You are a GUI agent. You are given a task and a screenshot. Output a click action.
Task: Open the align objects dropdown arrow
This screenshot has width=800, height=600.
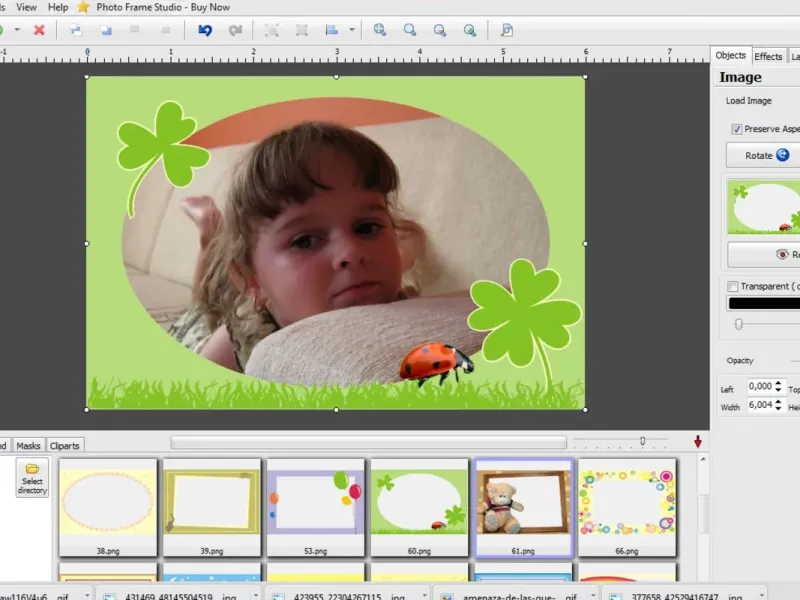(352, 30)
